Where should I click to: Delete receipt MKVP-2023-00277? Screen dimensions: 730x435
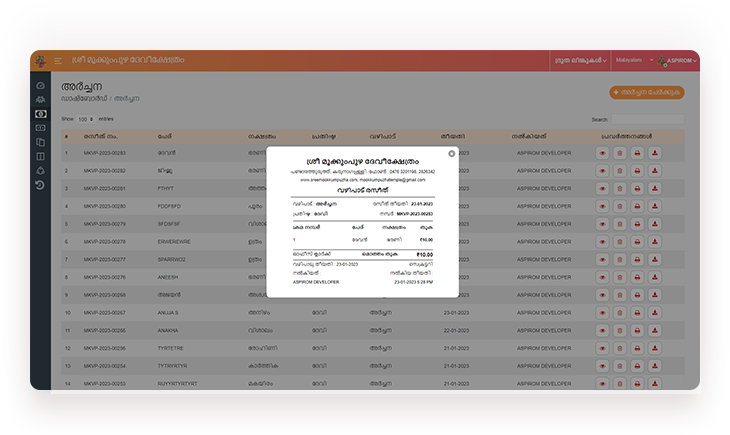point(620,259)
